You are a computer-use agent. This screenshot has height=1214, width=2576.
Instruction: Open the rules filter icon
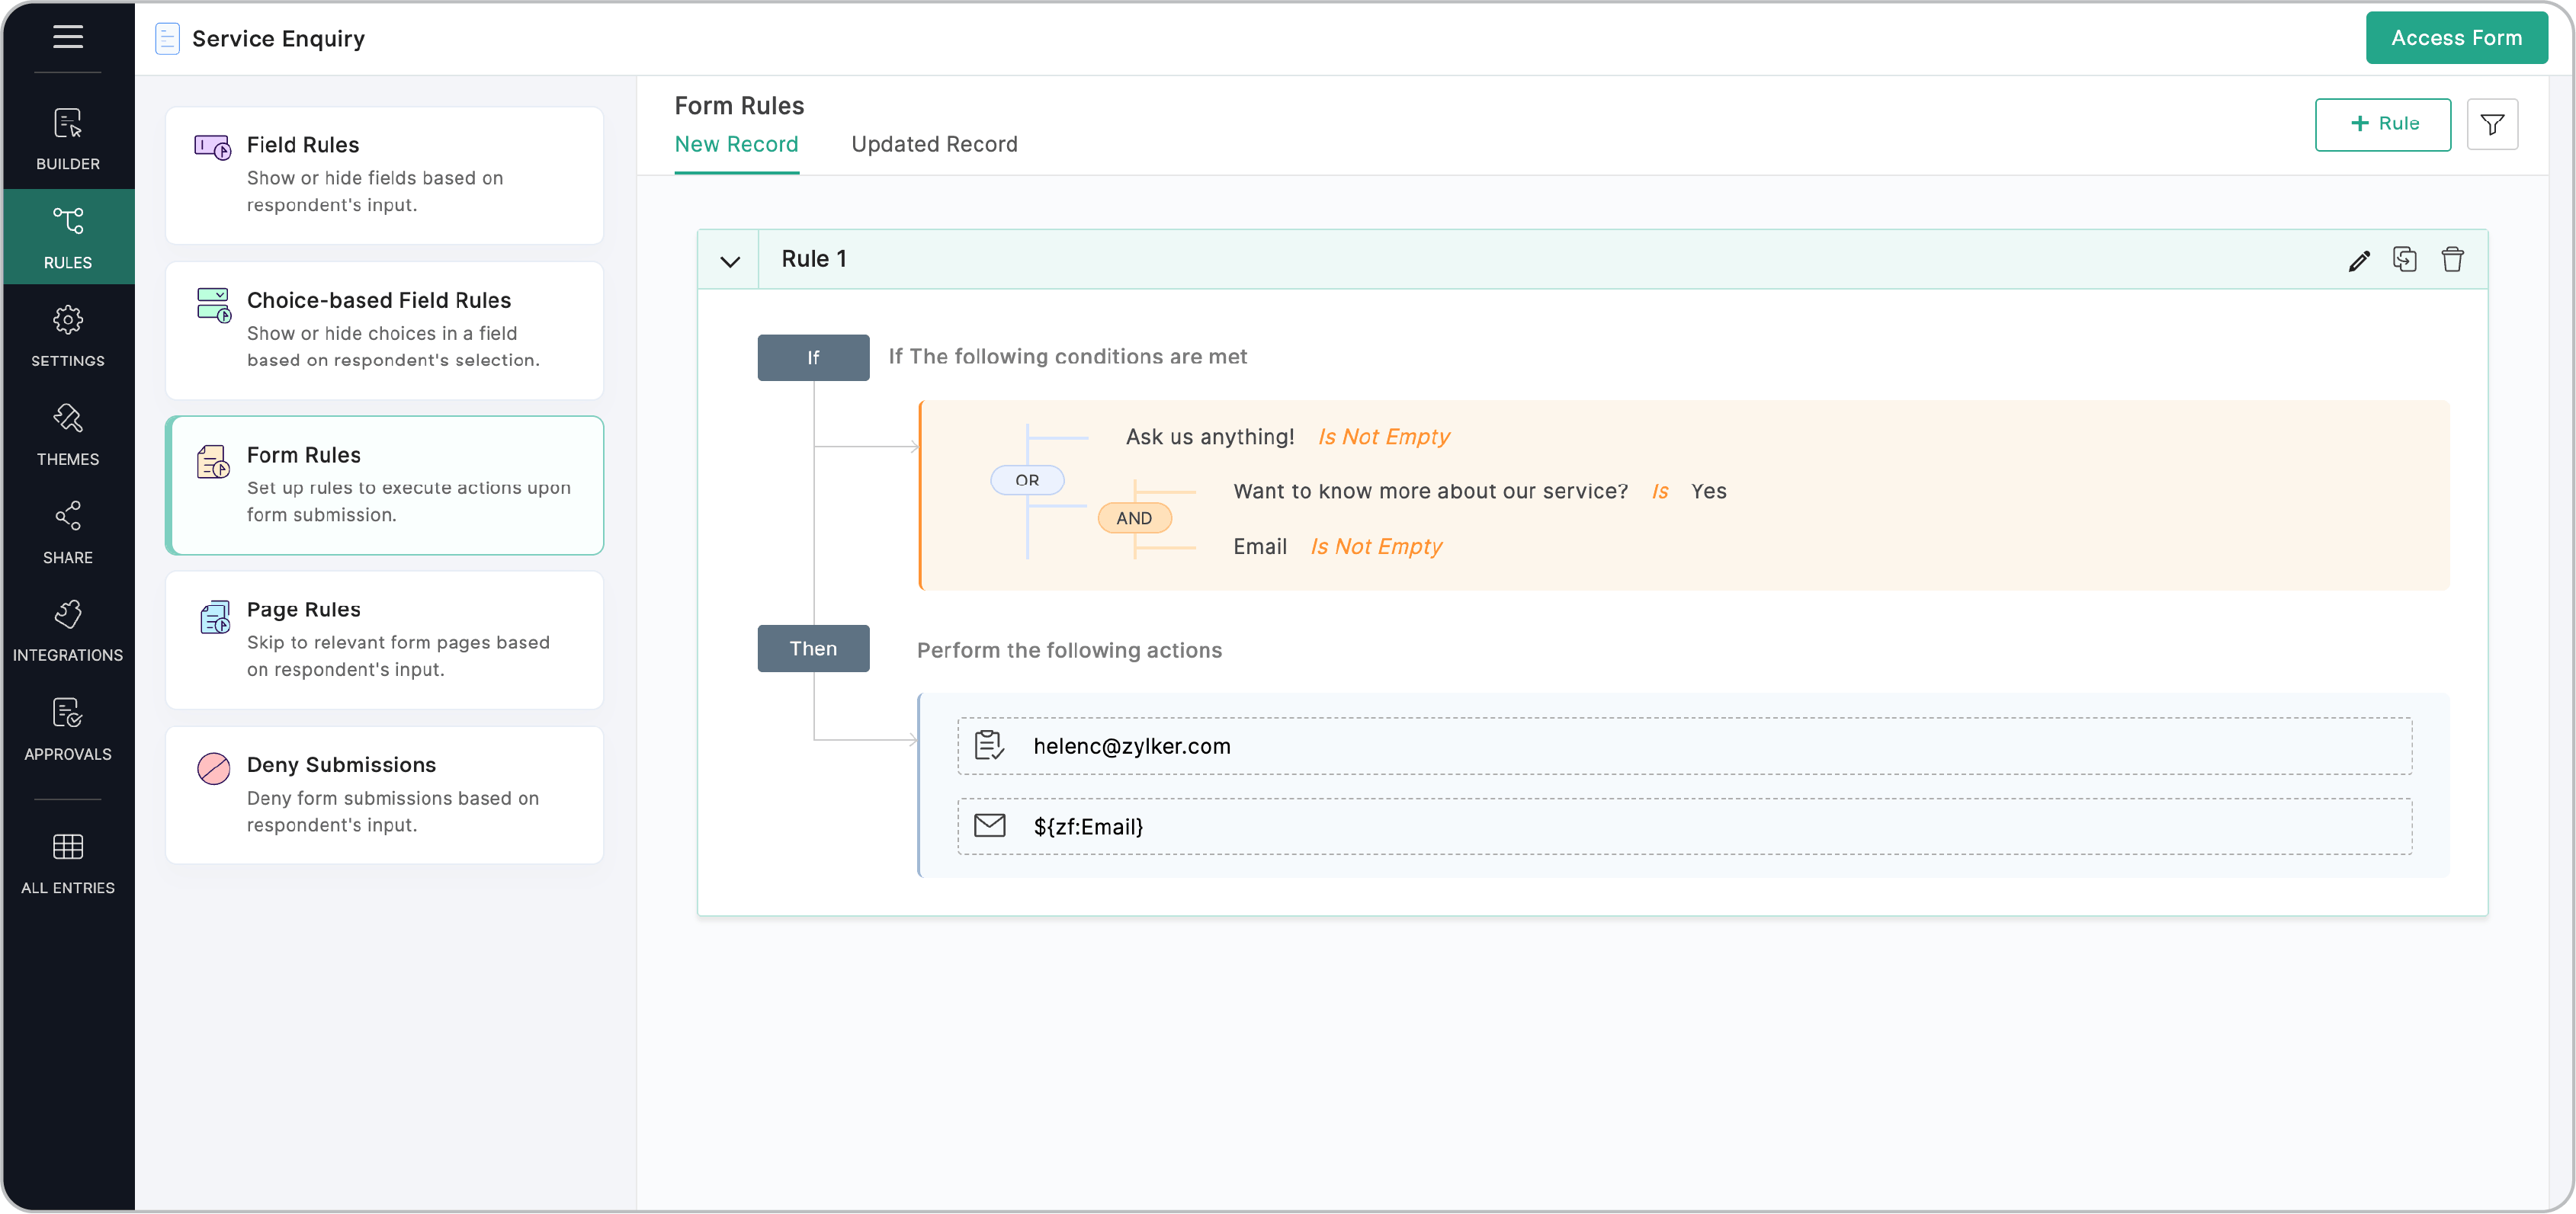click(x=2492, y=124)
